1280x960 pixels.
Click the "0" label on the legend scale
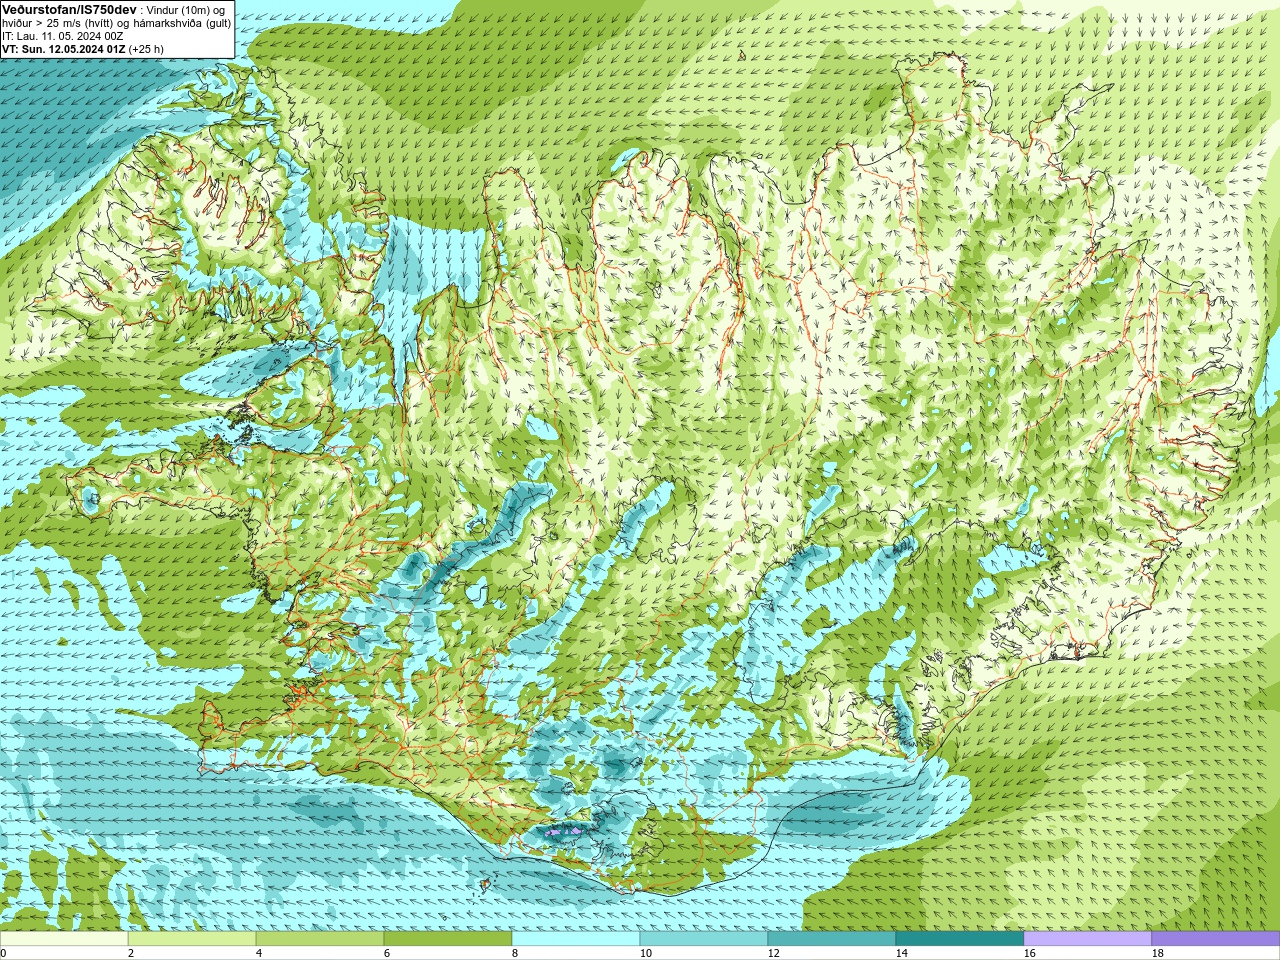click(x=4, y=953)
